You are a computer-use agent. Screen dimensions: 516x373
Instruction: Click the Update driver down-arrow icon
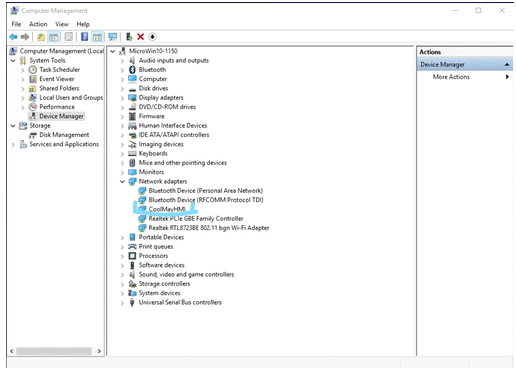pyautogui.click(x=152, y=37)
